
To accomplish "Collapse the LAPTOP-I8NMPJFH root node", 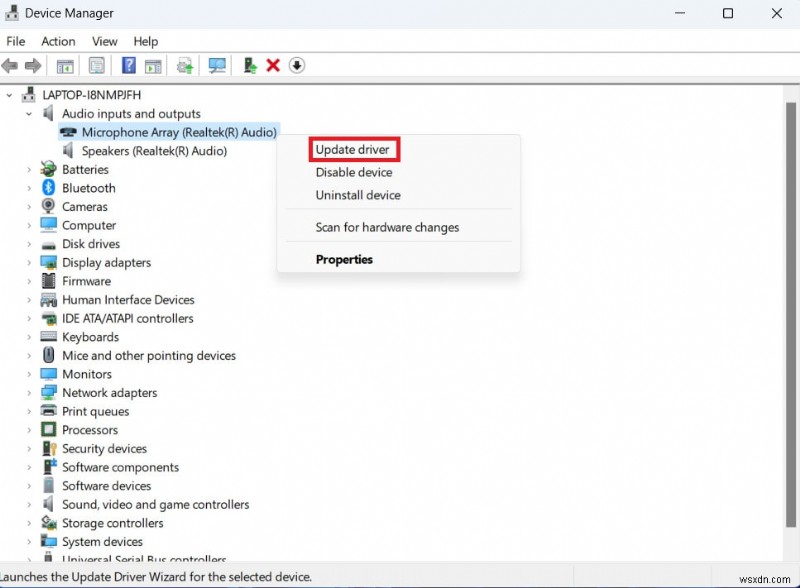I will click(9, 95).
